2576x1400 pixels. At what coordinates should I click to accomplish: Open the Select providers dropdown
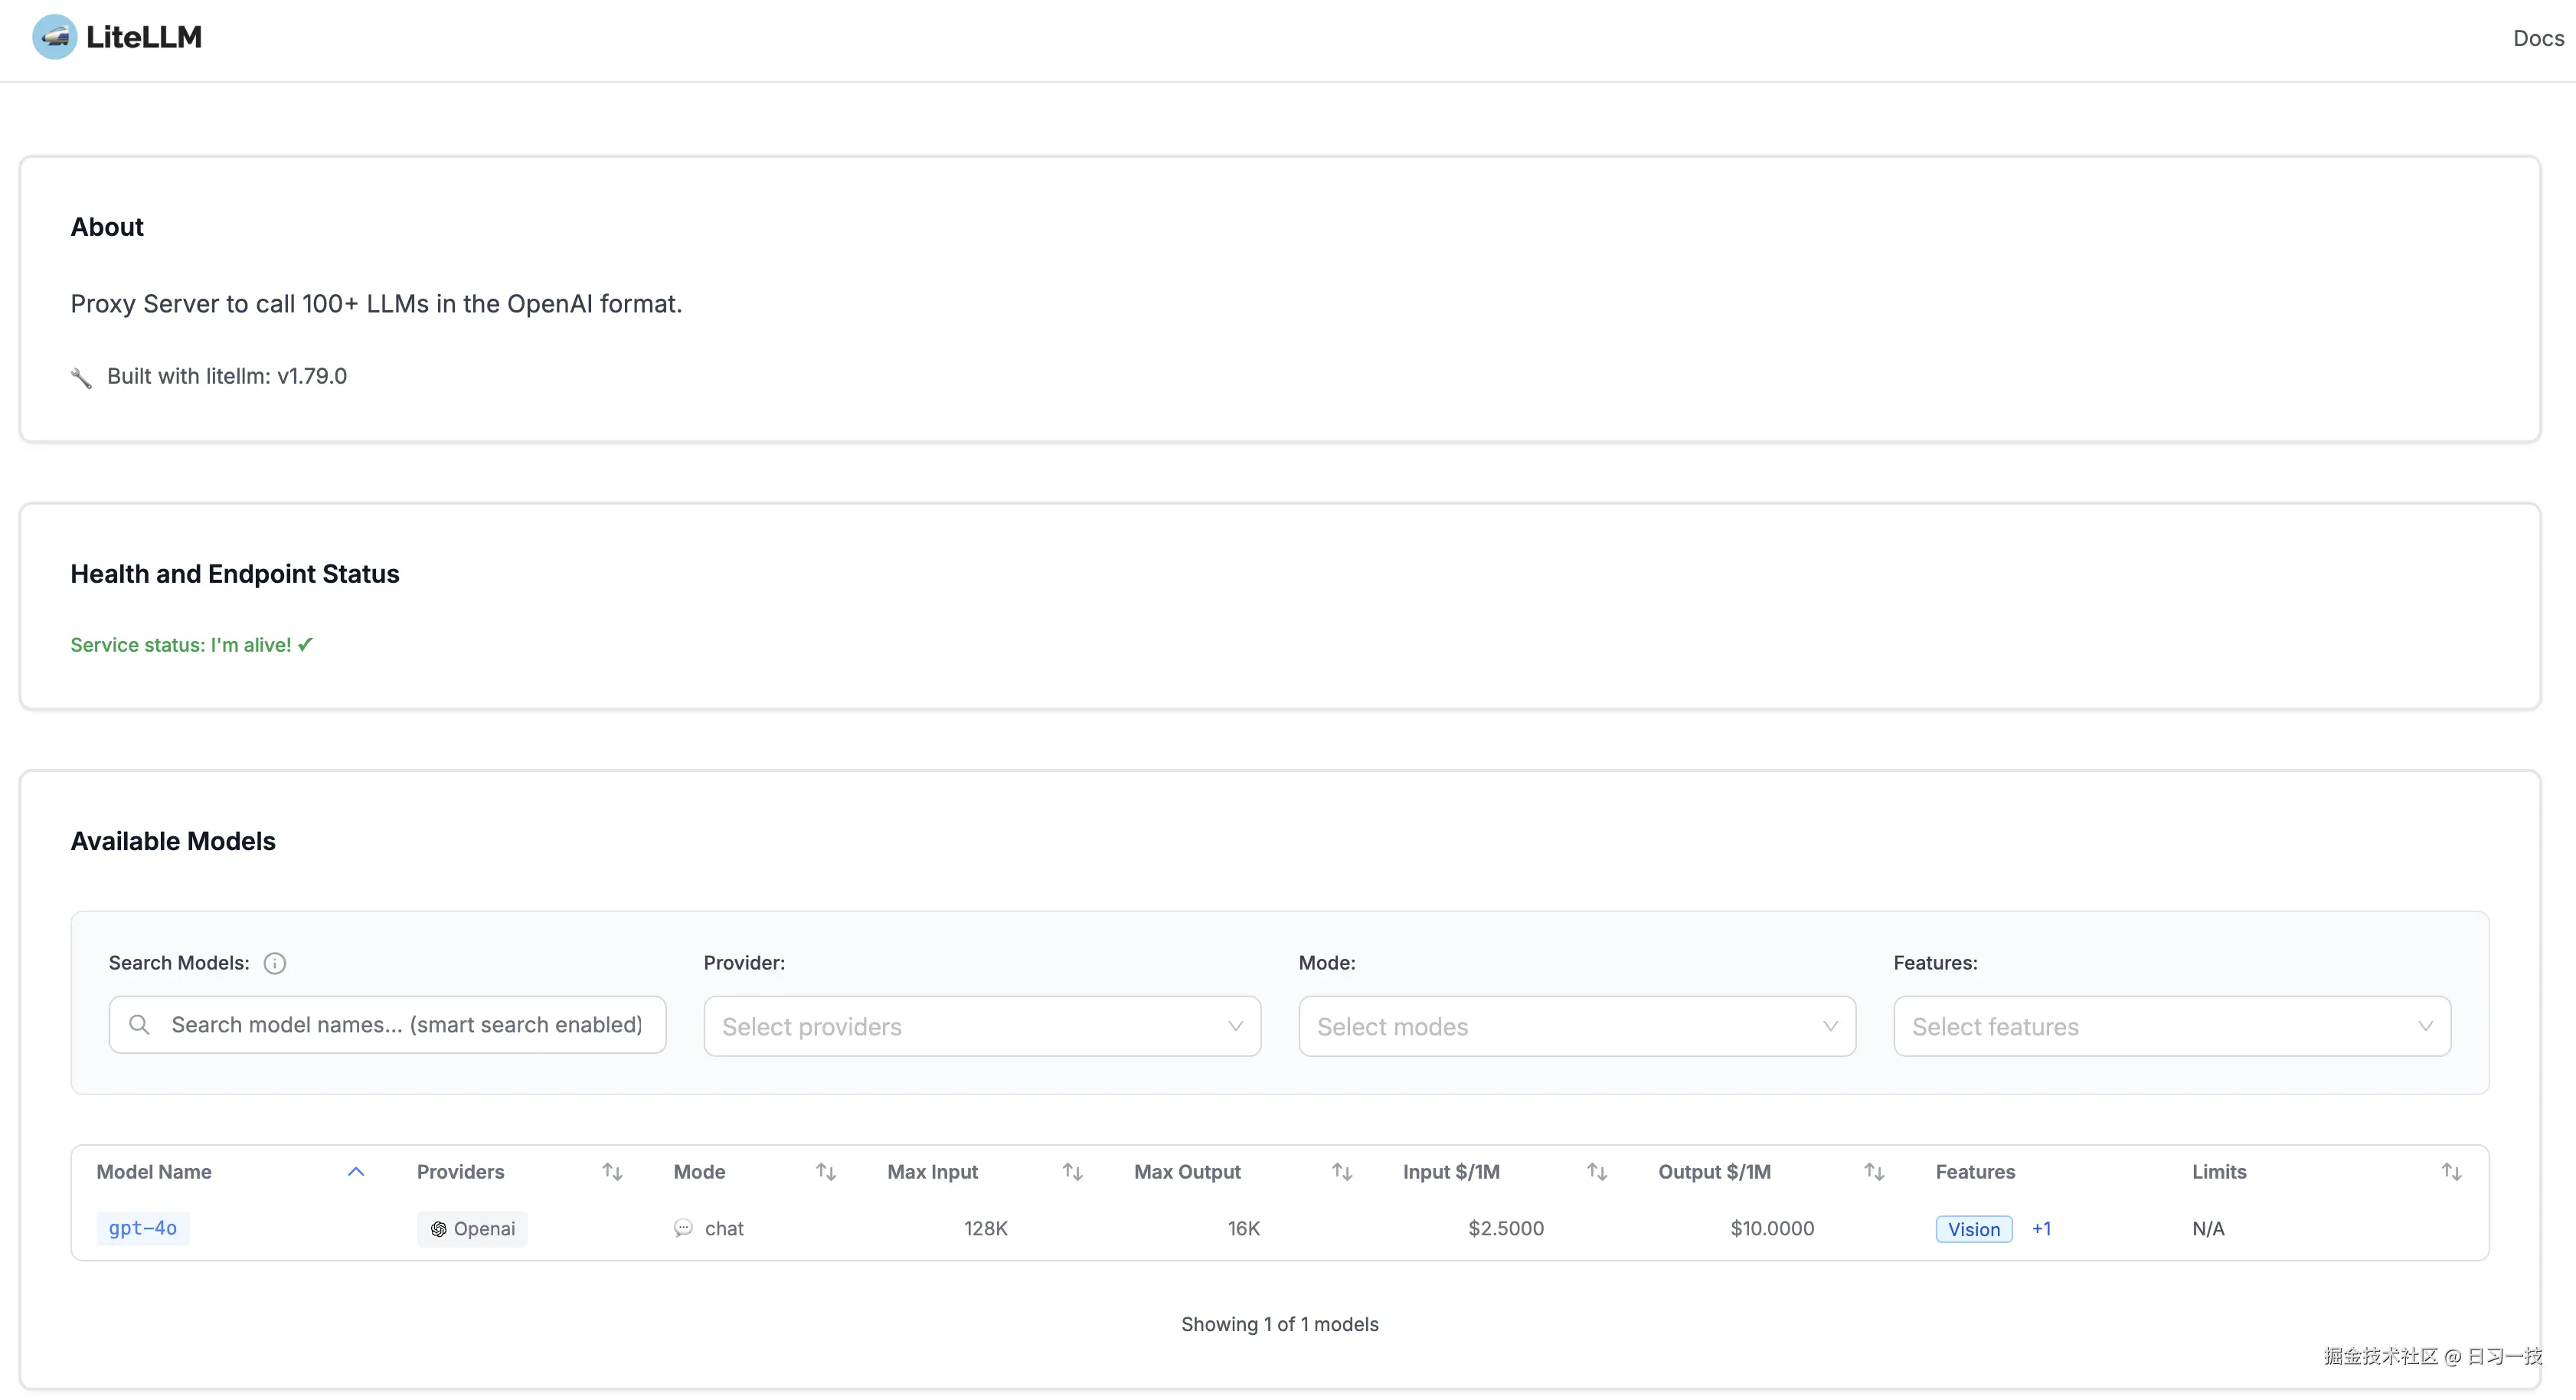point(981,1026)
